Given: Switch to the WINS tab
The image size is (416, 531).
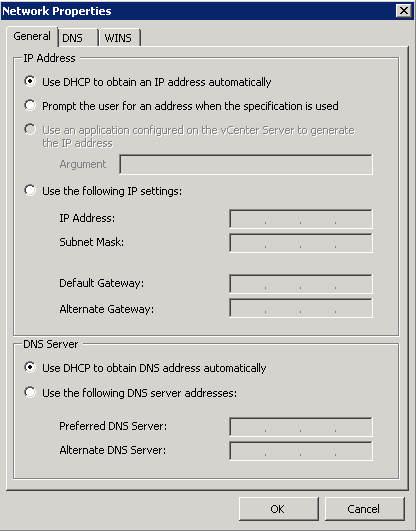Looking at the screenshot, I should [120, 38].
